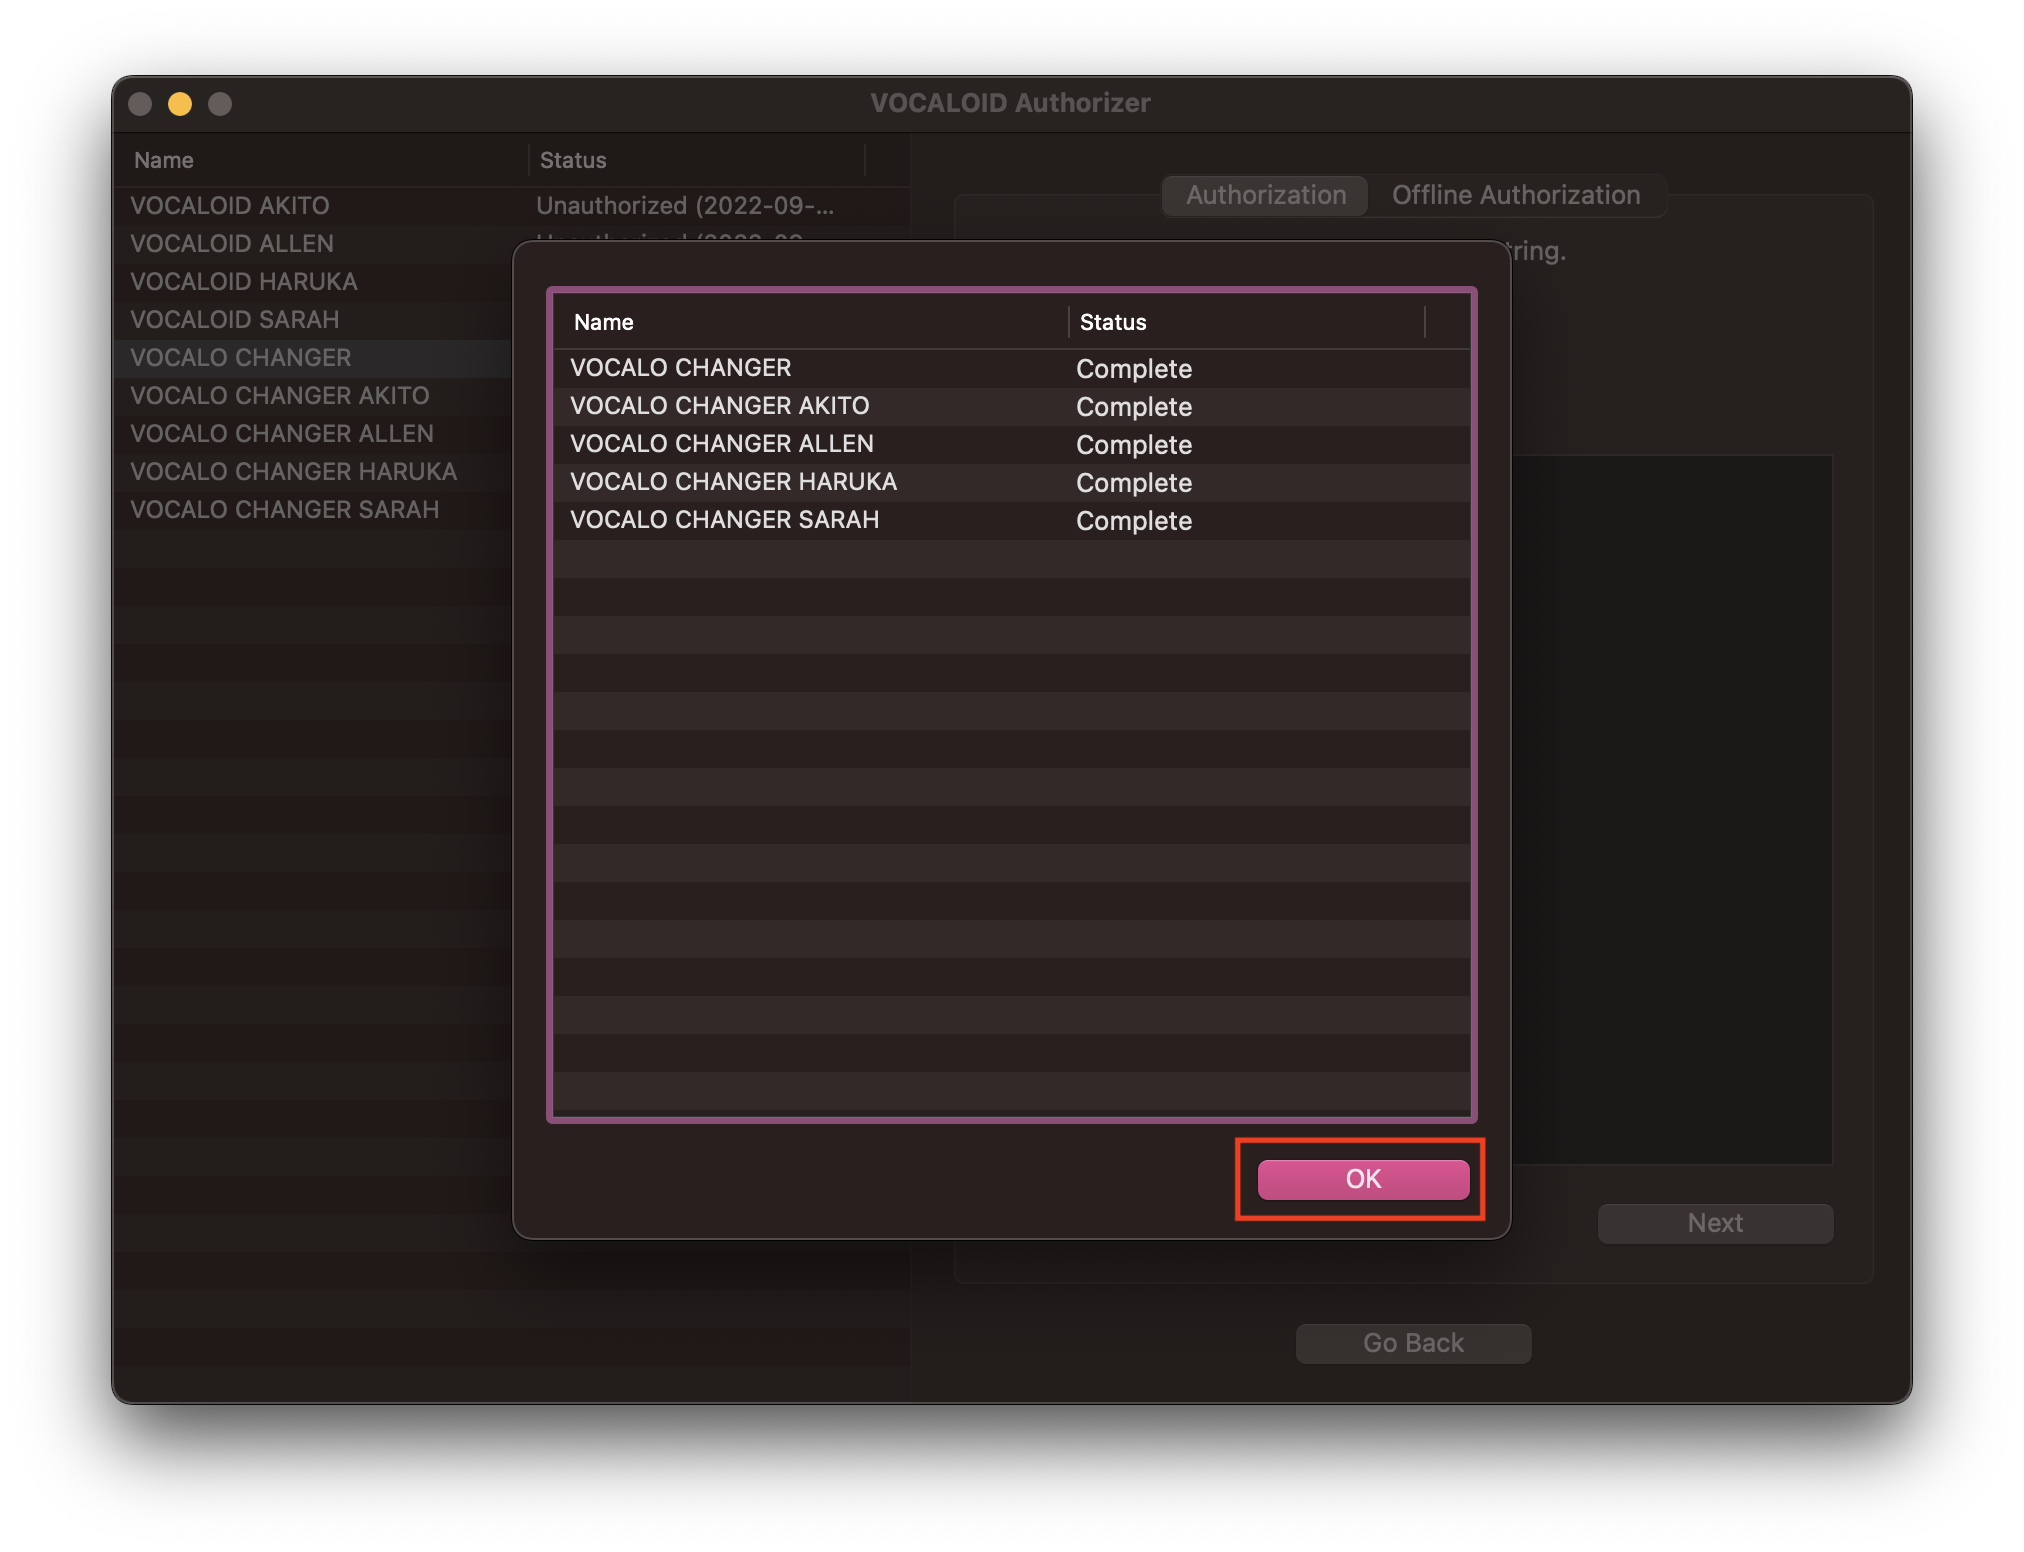The image size is (2024, 1552).
Task: Select VOCALO CHANGER SARAH in the list
Action: click(285, 509)
